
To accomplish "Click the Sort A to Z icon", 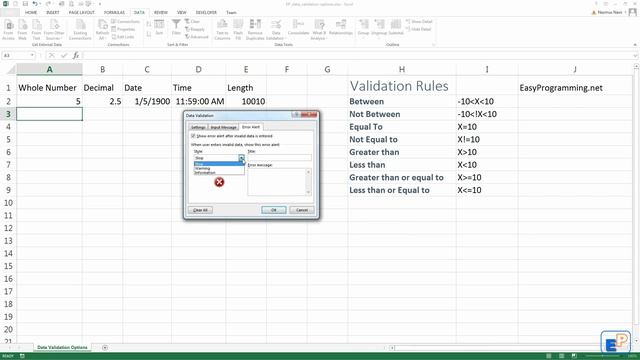I will 149,24.
